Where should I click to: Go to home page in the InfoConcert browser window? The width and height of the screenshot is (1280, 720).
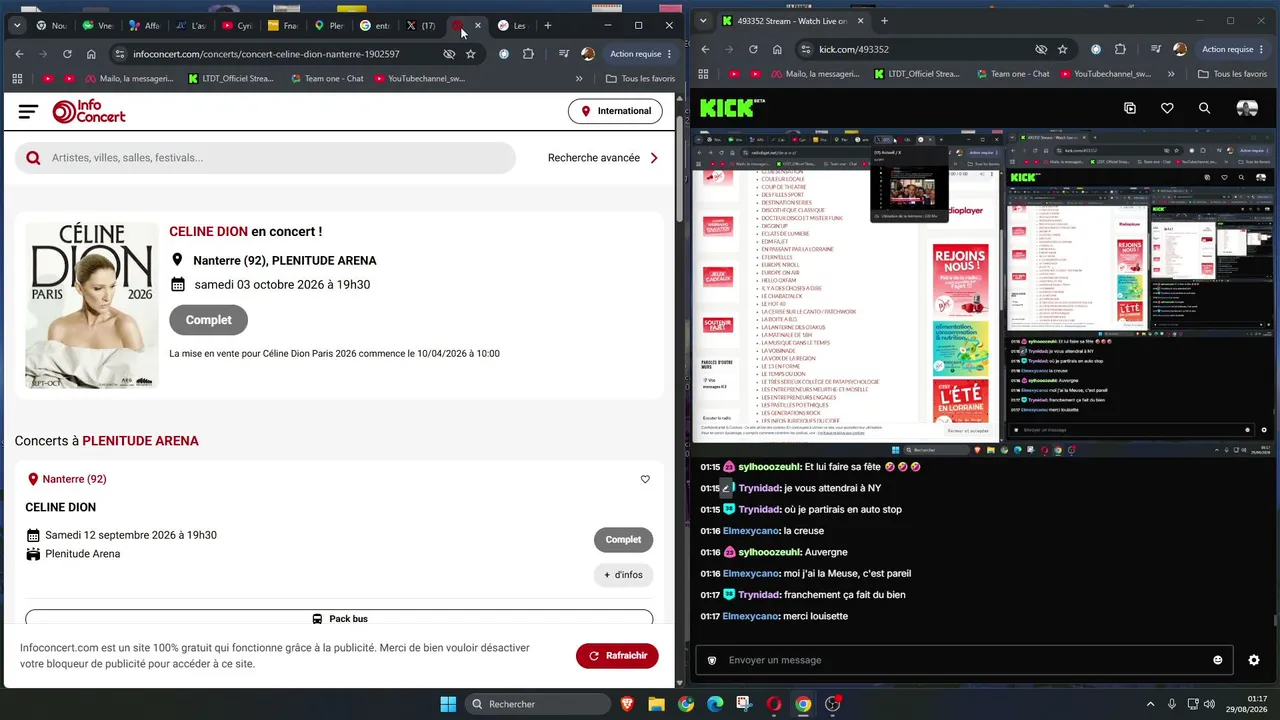91,54
